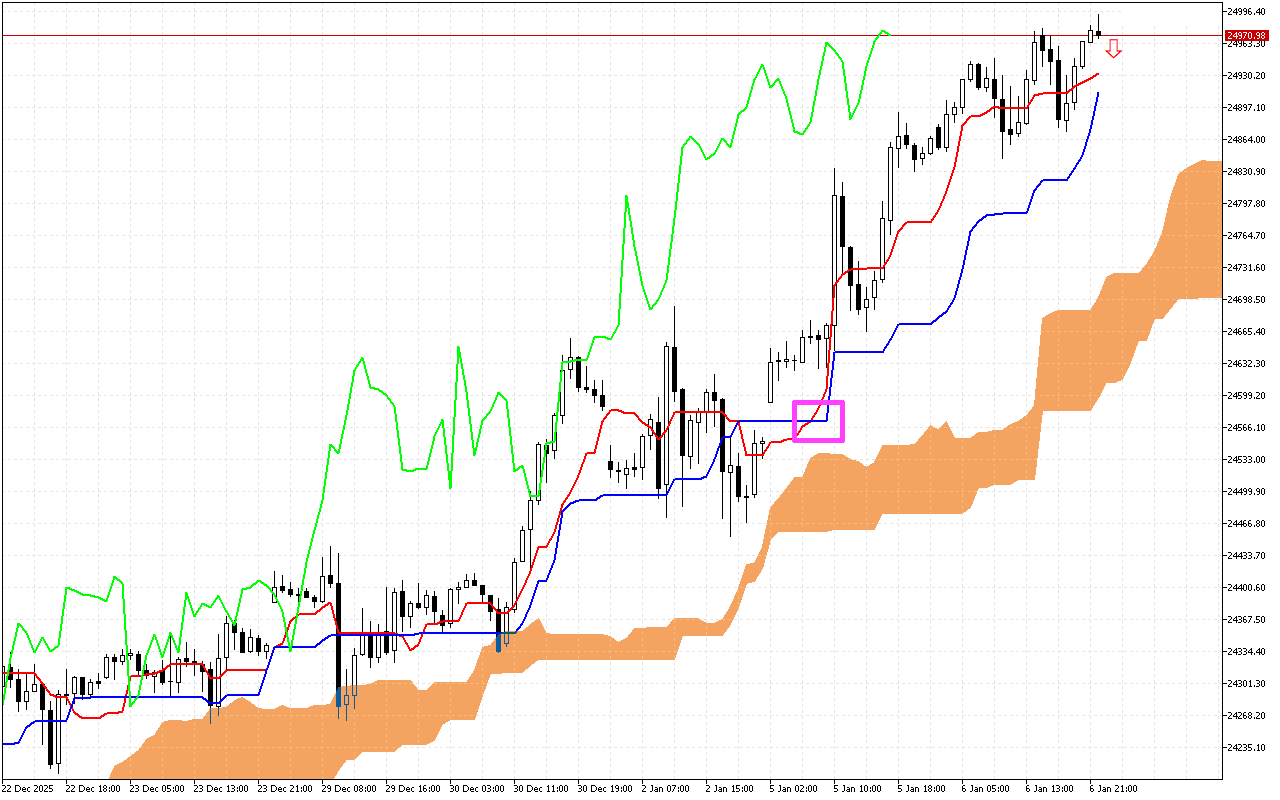Select the last candlestick at the chart's right edge
Viewport: 1280px width, 800px height.
point(1099,33)
